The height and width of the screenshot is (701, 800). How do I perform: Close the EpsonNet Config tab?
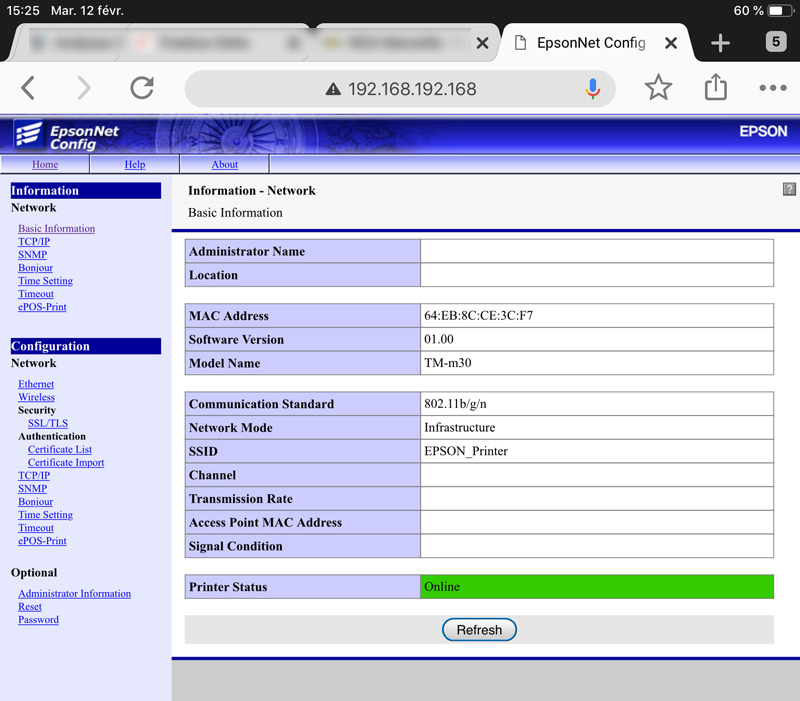pyautogui.click(x=671, y=43)
